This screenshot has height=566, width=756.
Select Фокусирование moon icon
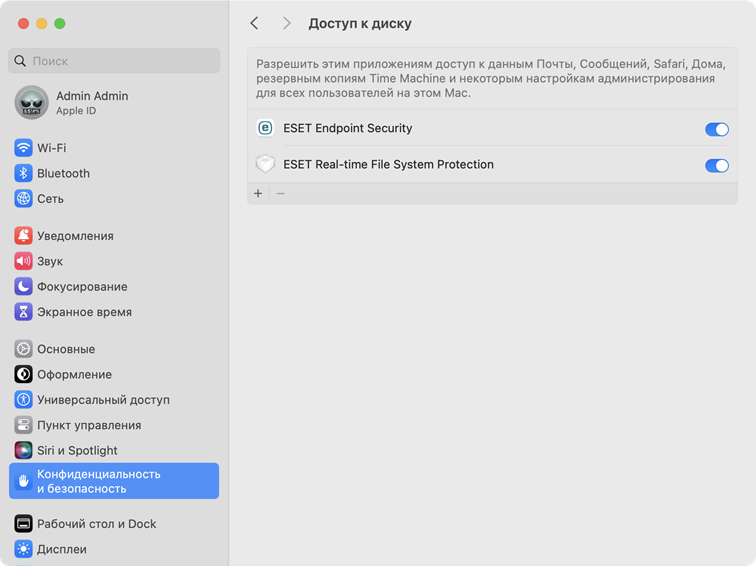[23, 286]
